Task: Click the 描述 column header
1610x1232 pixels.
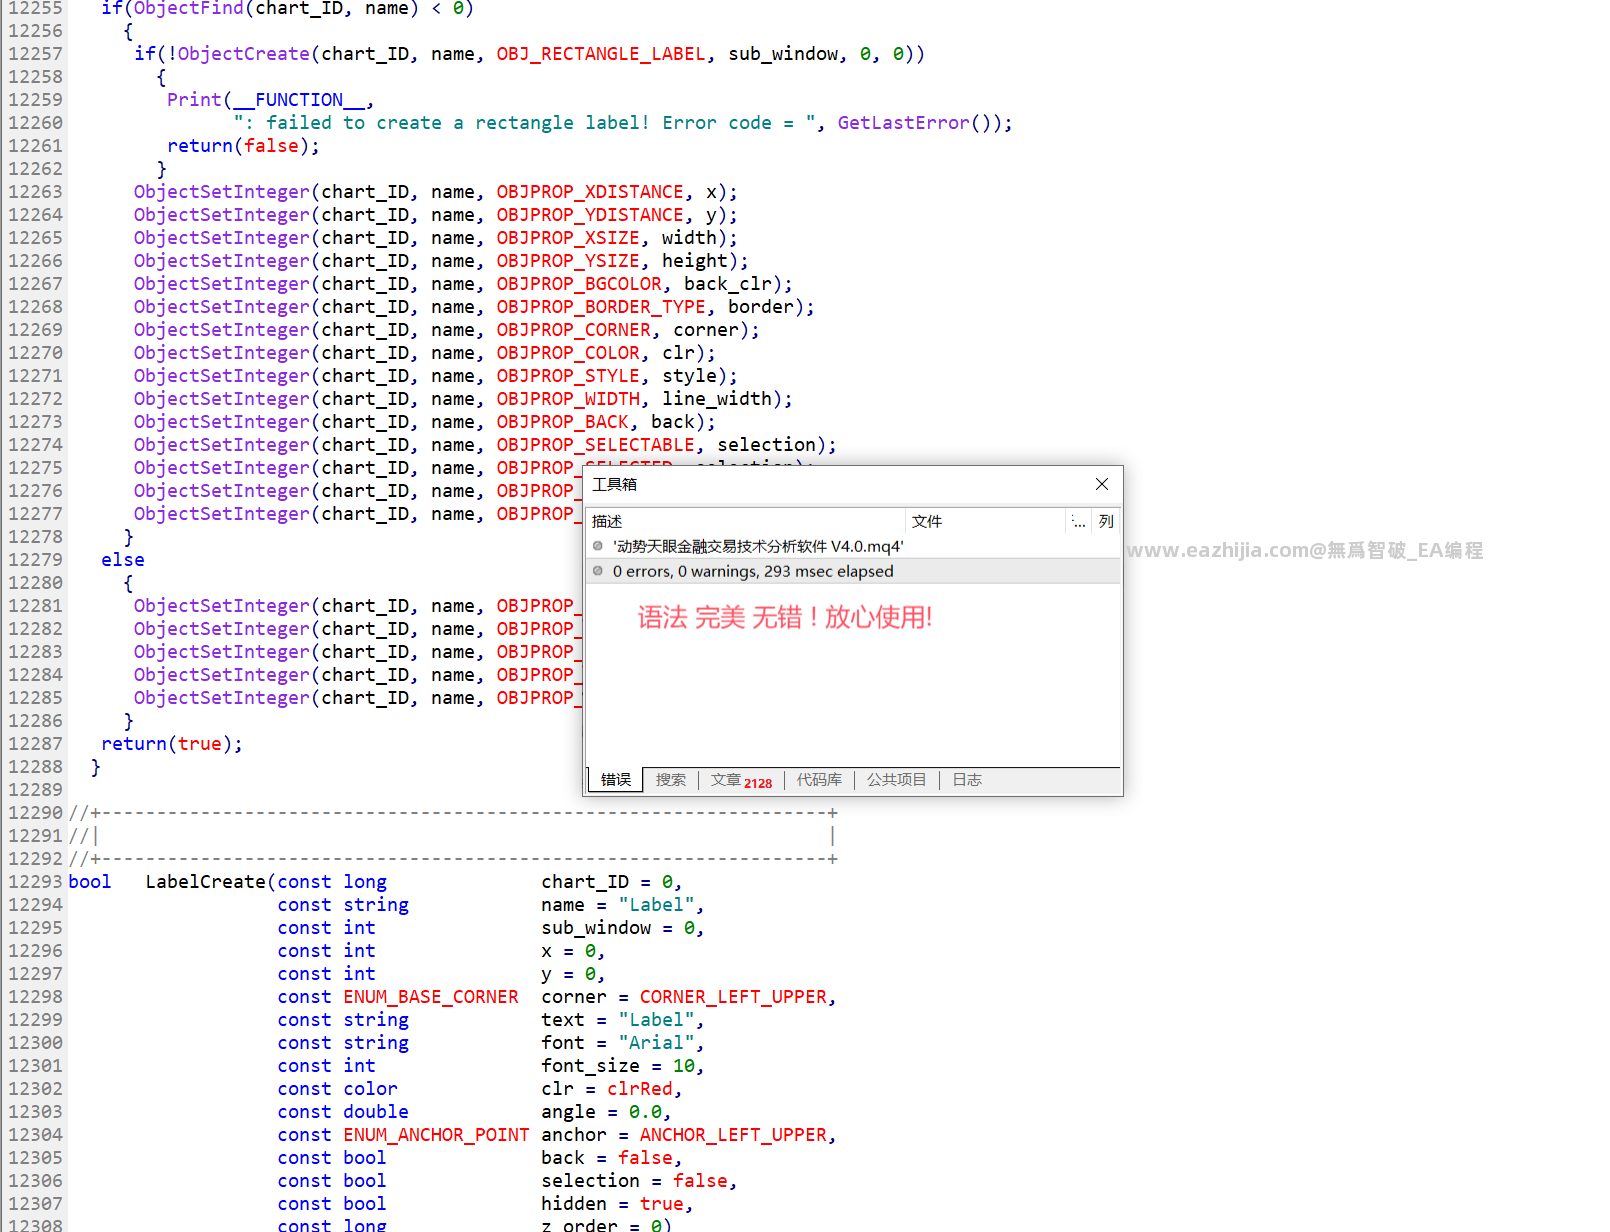Action: [x=745, y=521]
